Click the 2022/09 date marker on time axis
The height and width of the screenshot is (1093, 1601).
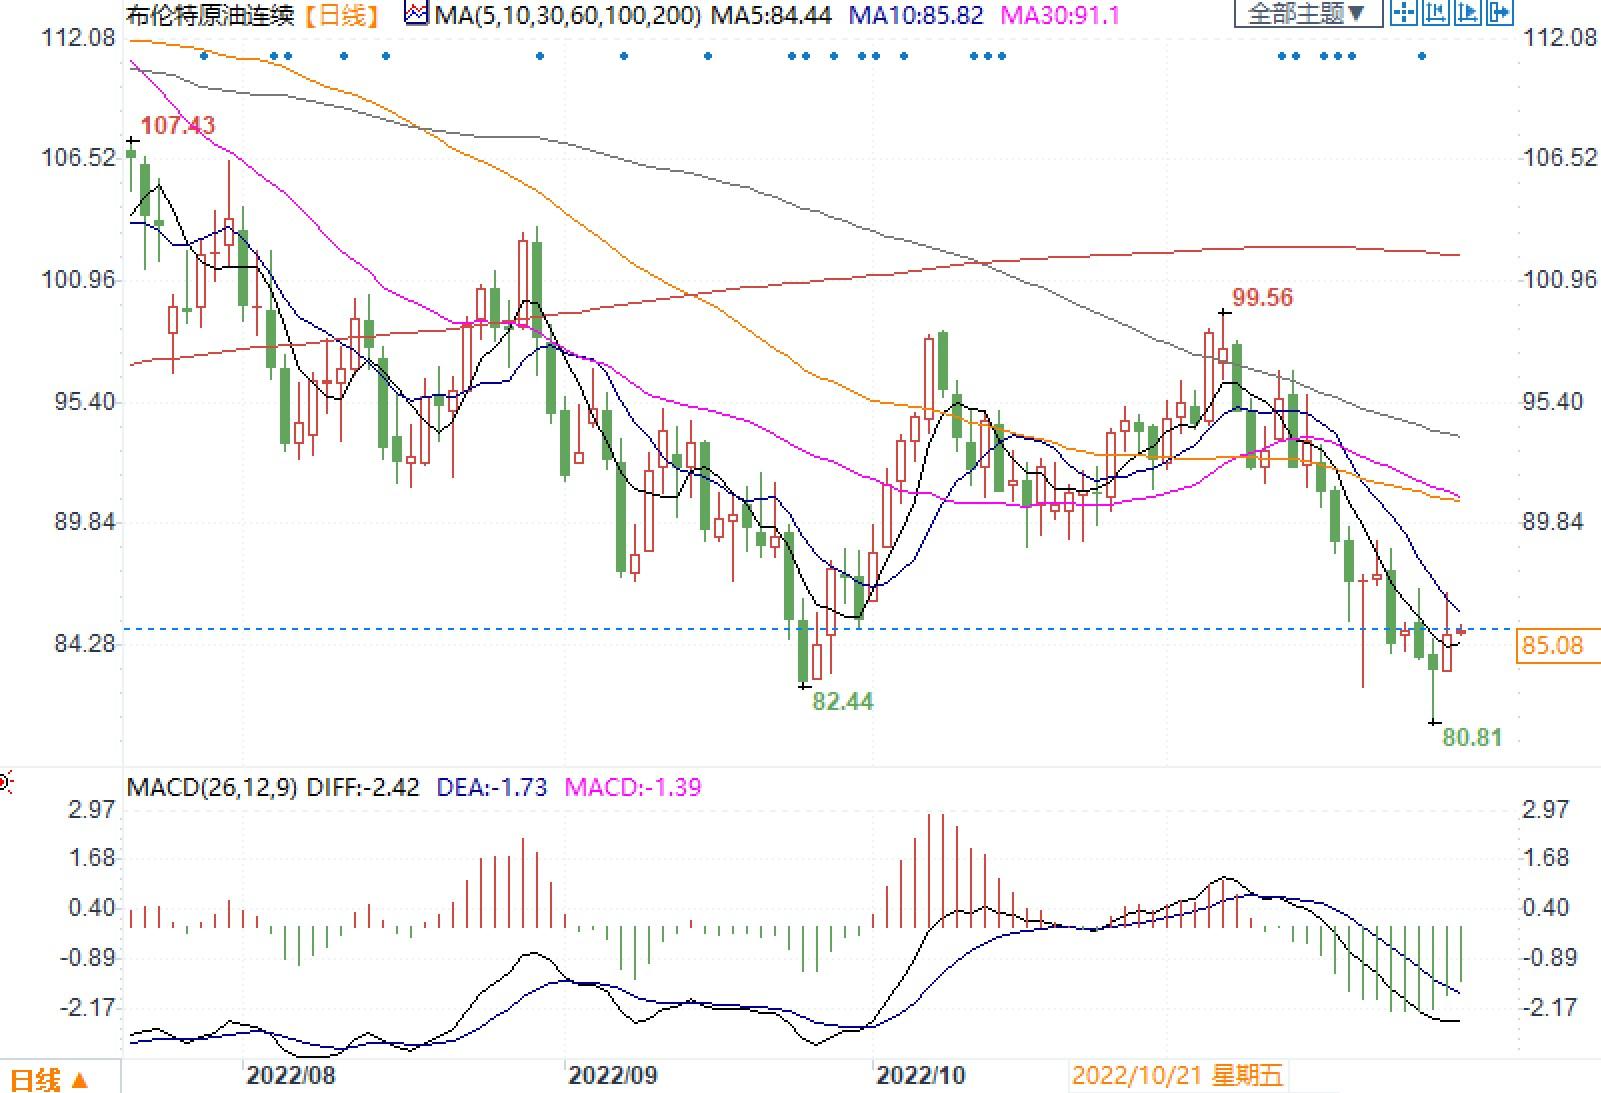point(613,1075)
